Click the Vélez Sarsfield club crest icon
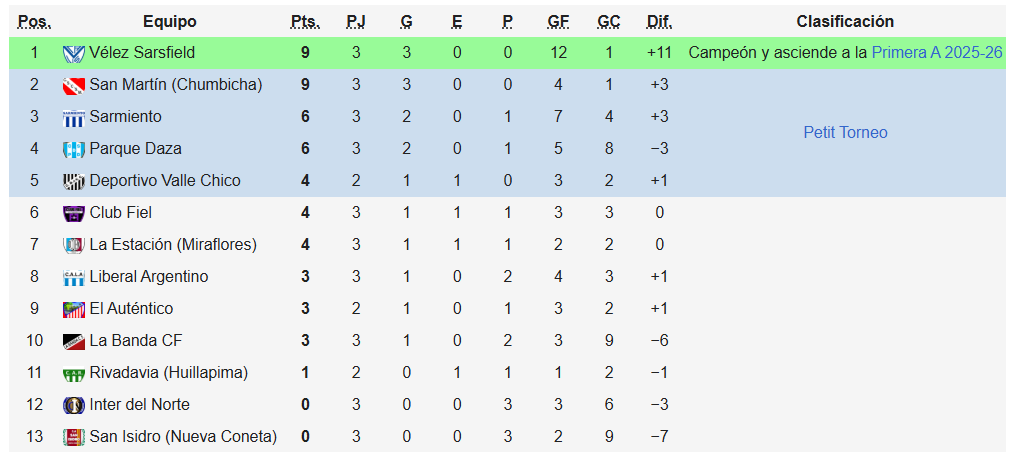Screen dimensions: 1014x453 [74, 54]
